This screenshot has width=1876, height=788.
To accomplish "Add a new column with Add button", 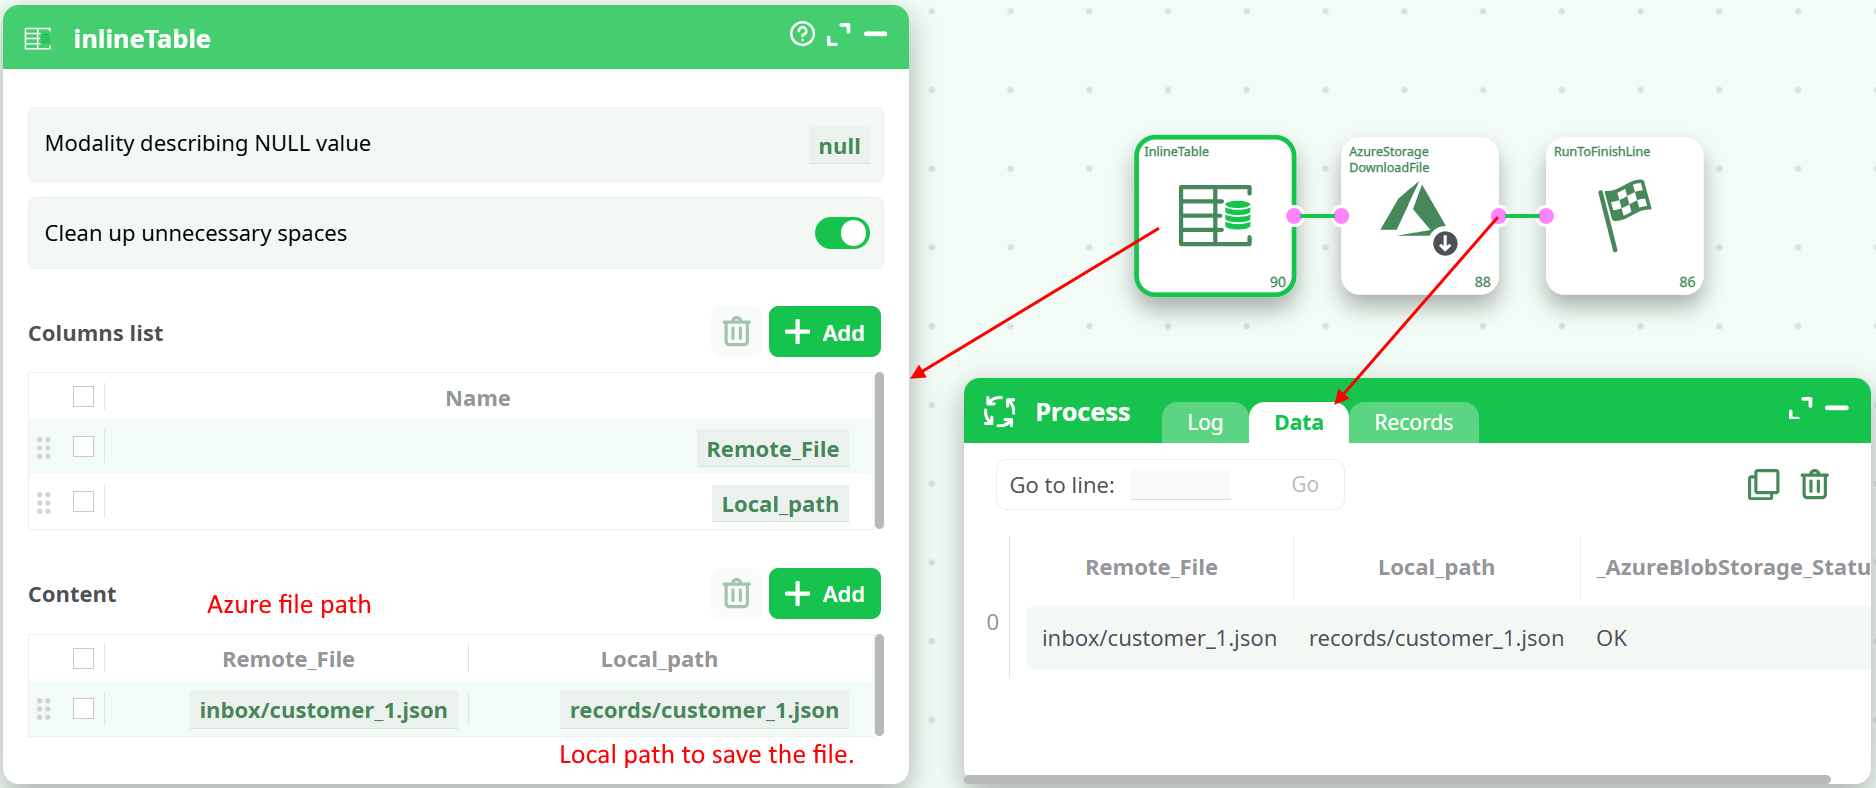I will click(x=824, y=332).
